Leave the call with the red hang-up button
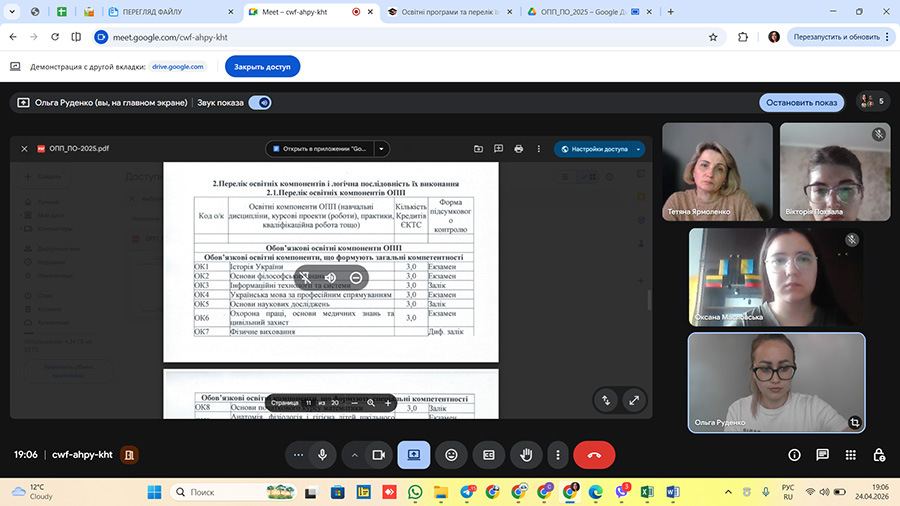Viewport: 900px width, 506px height. pyautogui.click(x=594, y=455)
